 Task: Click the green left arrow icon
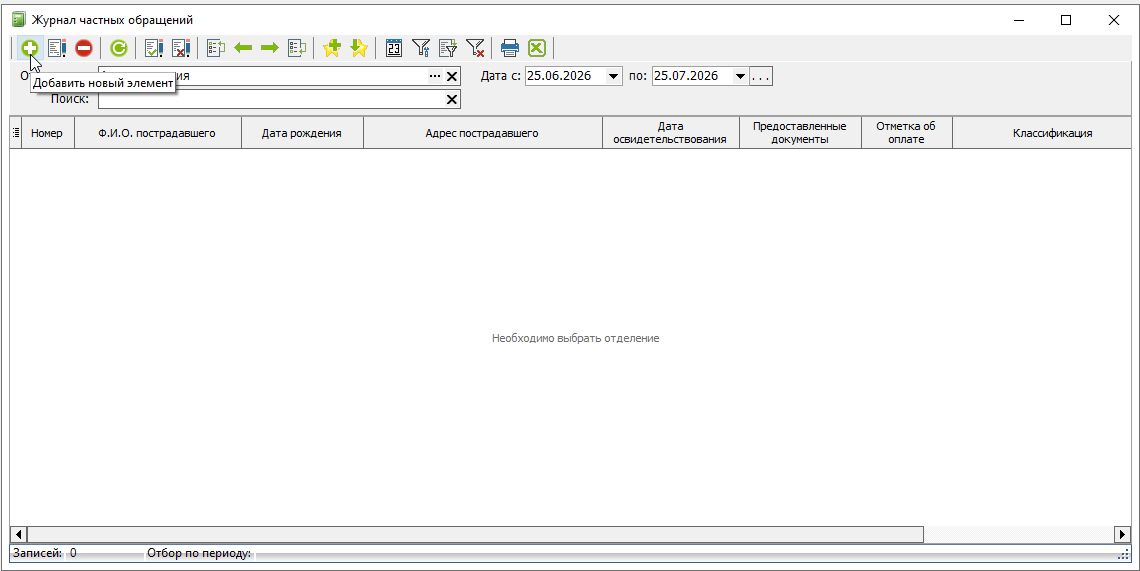243,49
